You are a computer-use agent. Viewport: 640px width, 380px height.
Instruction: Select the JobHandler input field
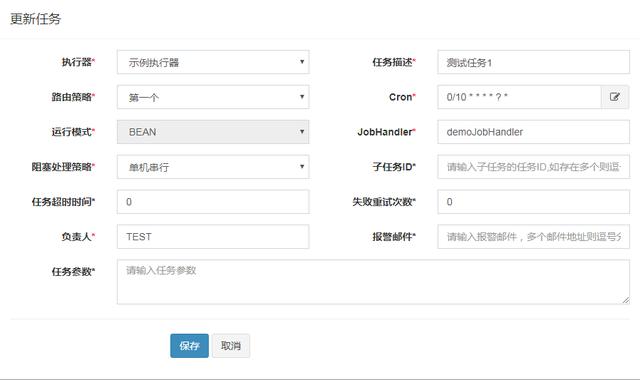(533, 132)
